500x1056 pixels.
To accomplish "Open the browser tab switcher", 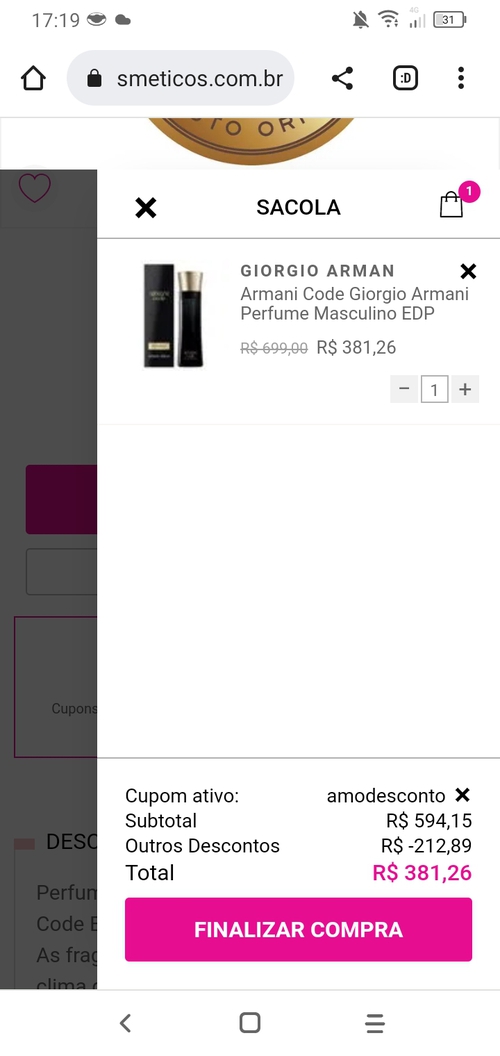I will coord(405,78).
